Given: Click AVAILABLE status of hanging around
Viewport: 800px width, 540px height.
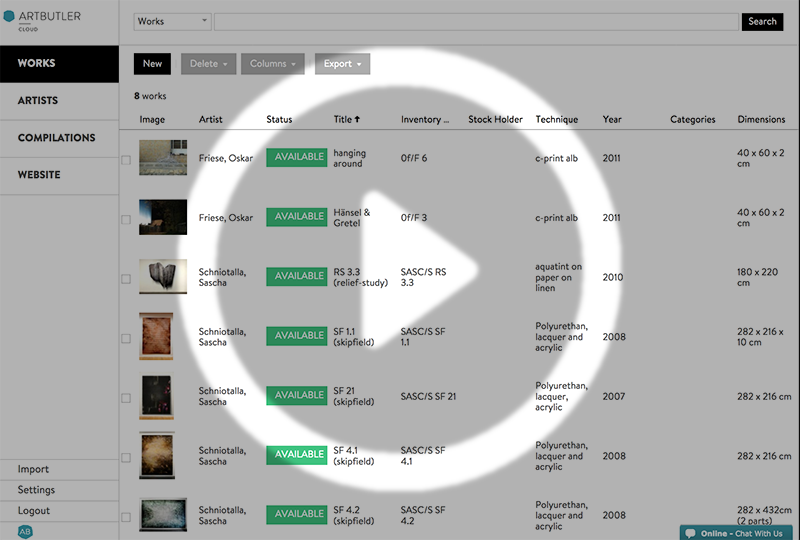Looking at the screenshot, I should pos(296,157).
